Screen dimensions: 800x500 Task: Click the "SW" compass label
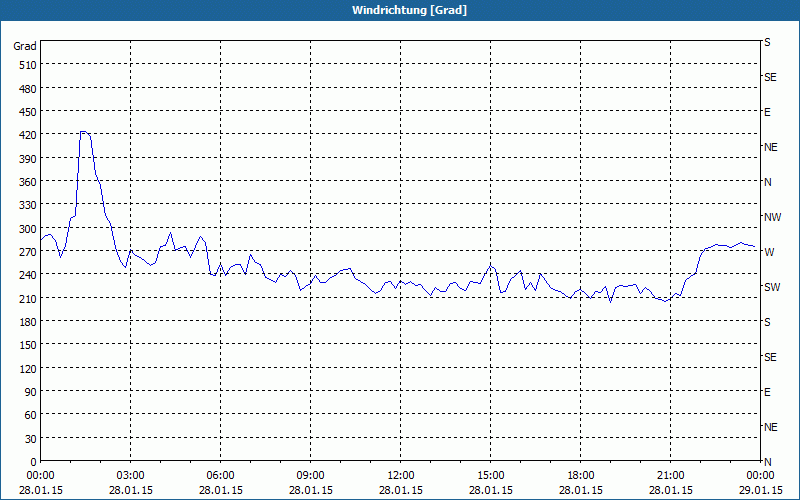772,287
